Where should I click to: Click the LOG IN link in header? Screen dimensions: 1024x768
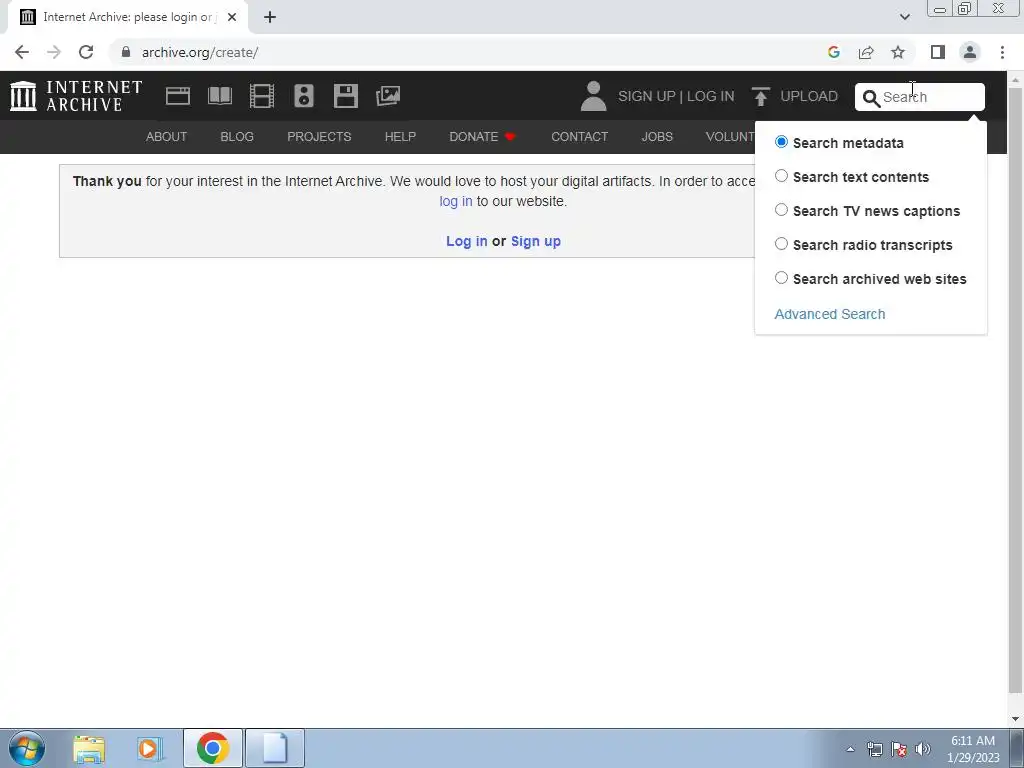(711, 96)
